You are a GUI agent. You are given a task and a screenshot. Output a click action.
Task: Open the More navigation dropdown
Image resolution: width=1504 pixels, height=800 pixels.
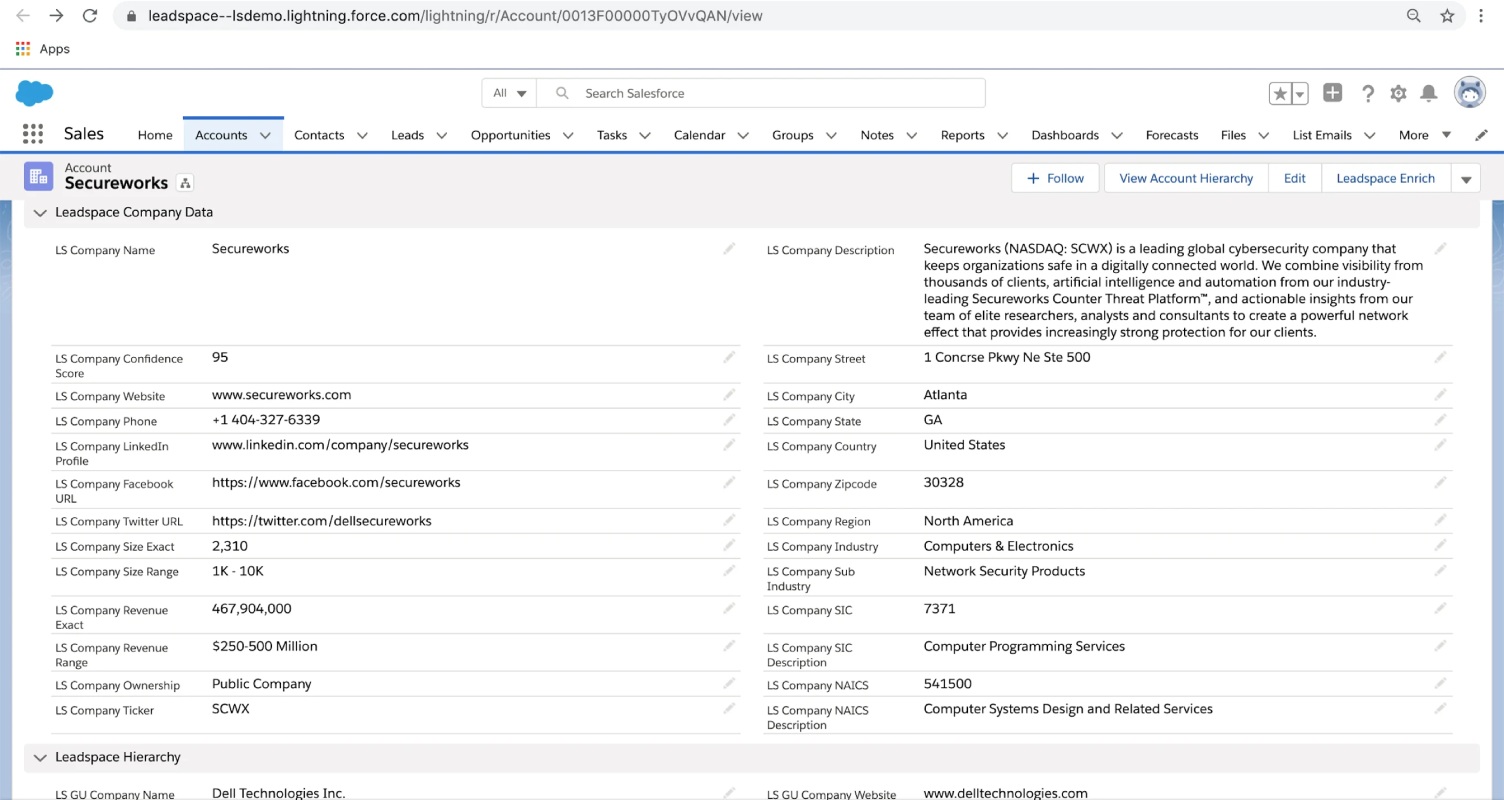point(1425,135)
